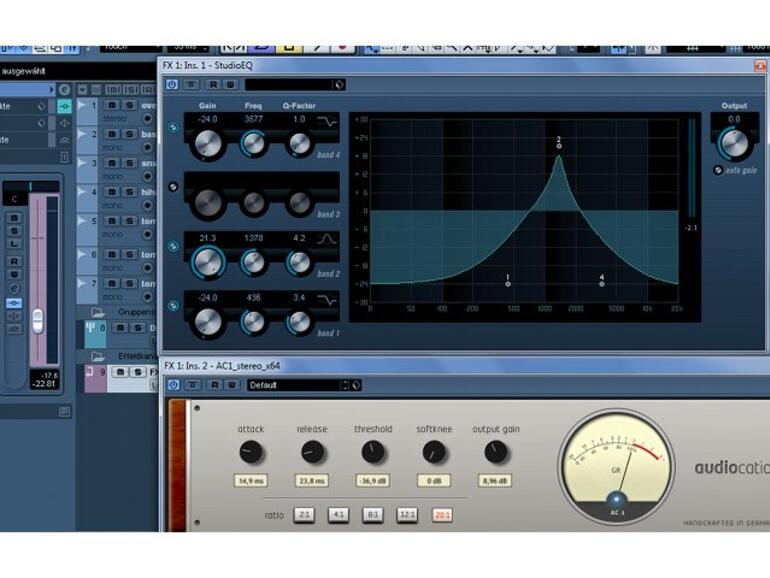The image size is (770, 578).
Task: Mute track 1 with its M button
Action: pyautogui.click(x=112, y=105)
